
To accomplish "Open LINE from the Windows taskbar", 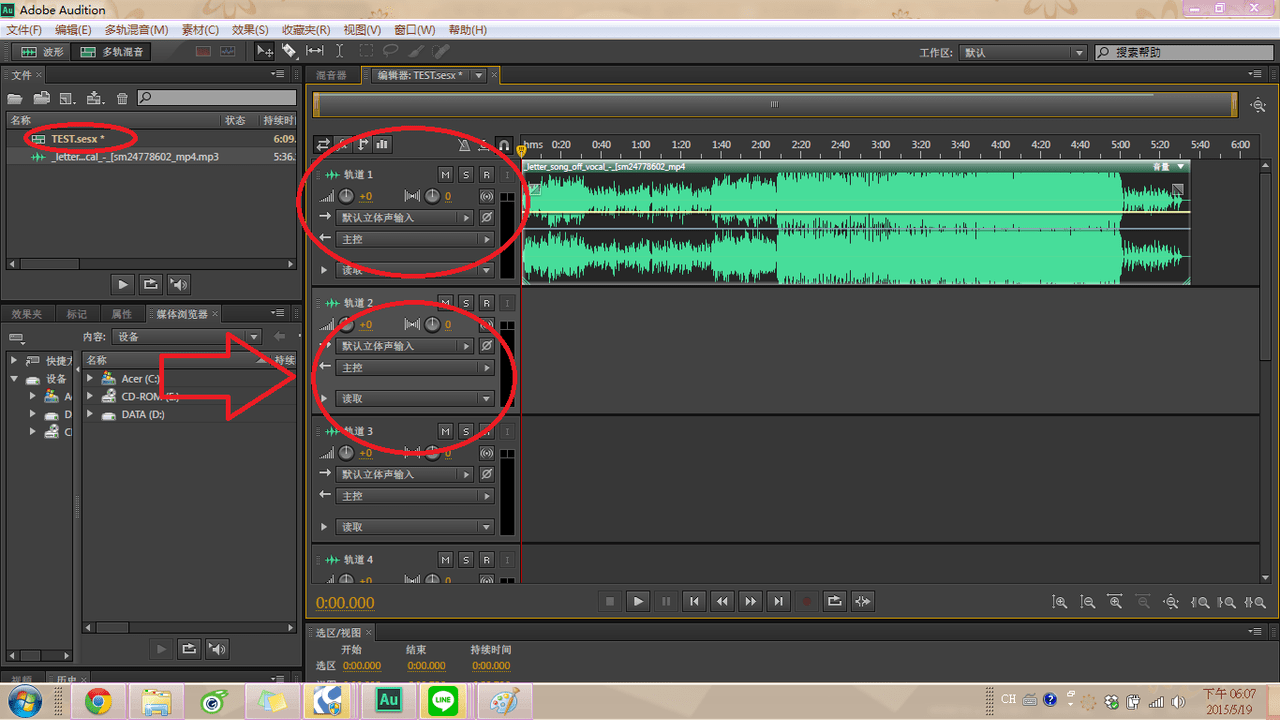I will [443, 702].
